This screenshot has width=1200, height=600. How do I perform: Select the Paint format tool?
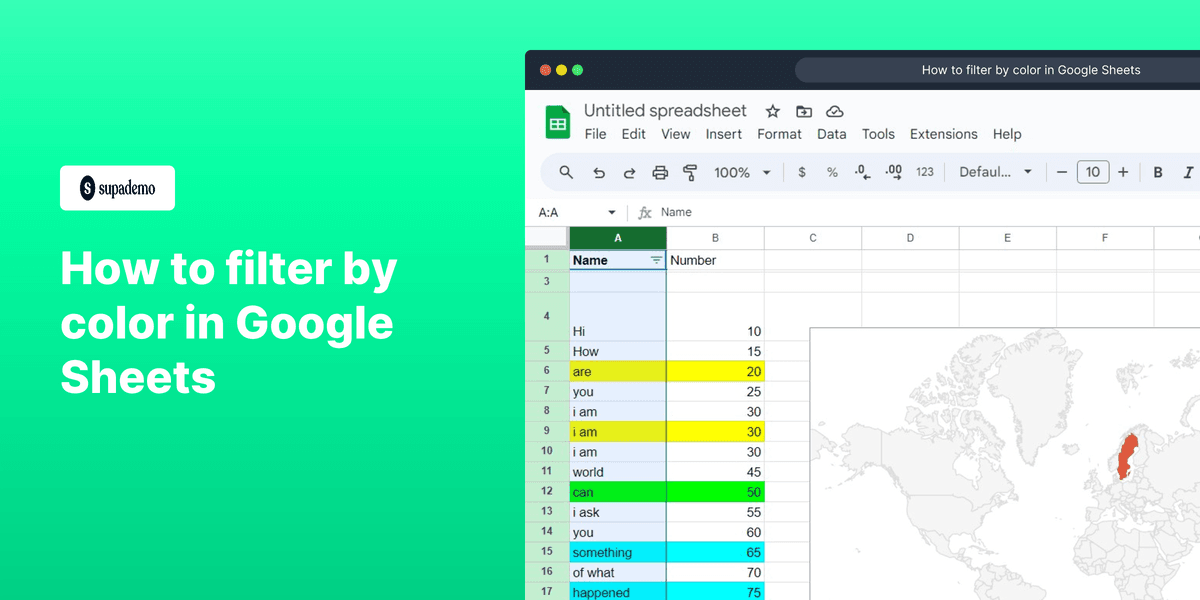click(691, 171)
